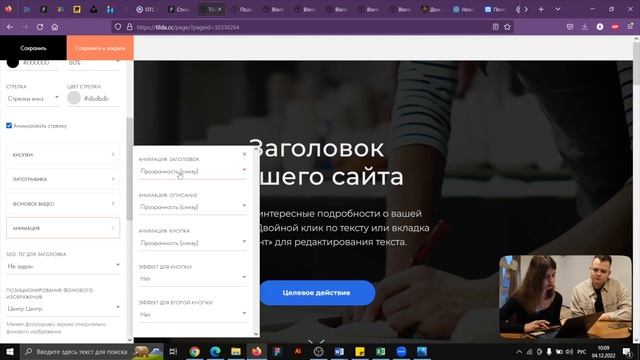640x360 pixels.
Task: Open the SEO тег для заголовка dropdown
Action: [x=63, y=266]
